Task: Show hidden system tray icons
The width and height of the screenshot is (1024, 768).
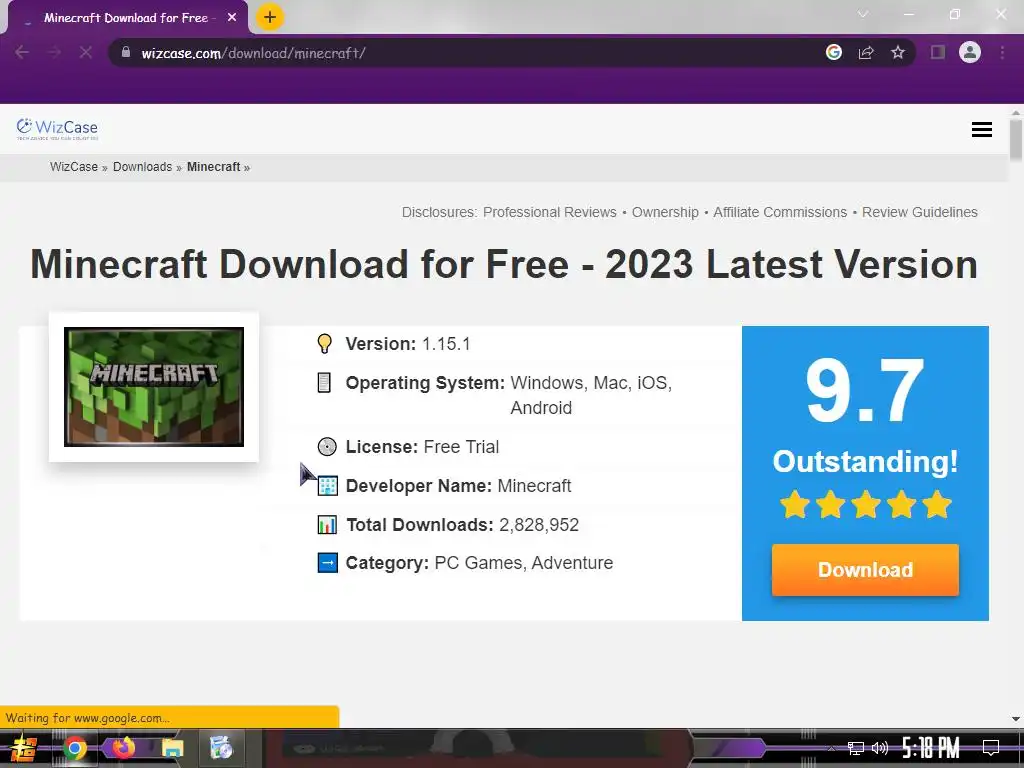Action: [x=831, y=748]
